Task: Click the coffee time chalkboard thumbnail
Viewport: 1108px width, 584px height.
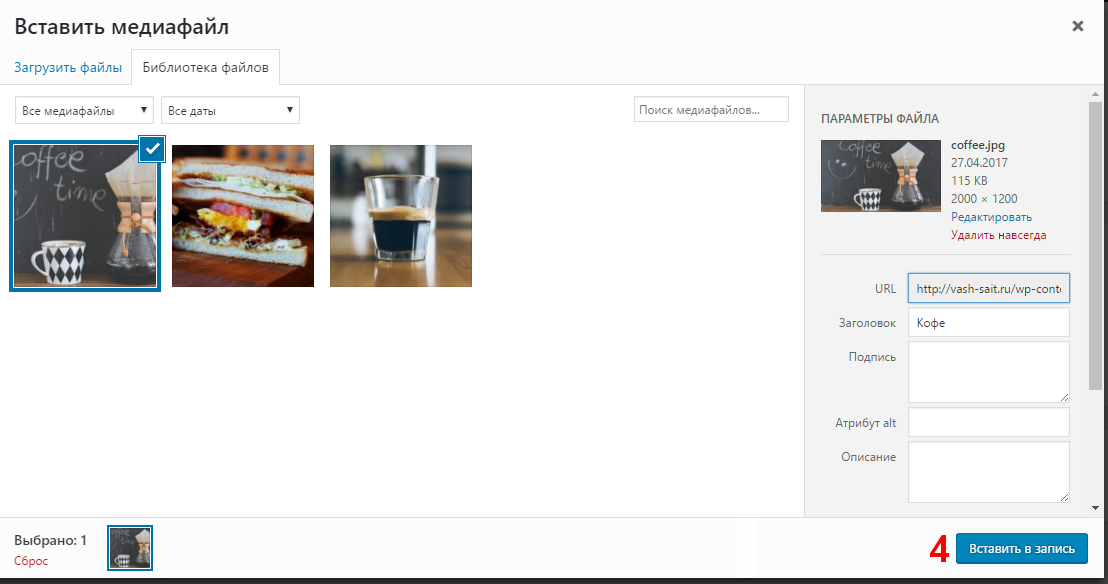Action: (85, 216)
